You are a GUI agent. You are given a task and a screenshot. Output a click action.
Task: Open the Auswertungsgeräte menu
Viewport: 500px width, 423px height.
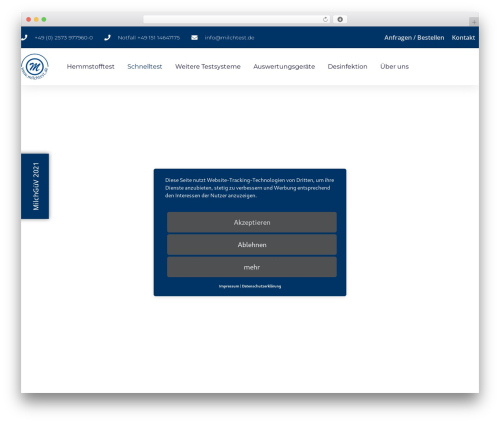[284, 67]
